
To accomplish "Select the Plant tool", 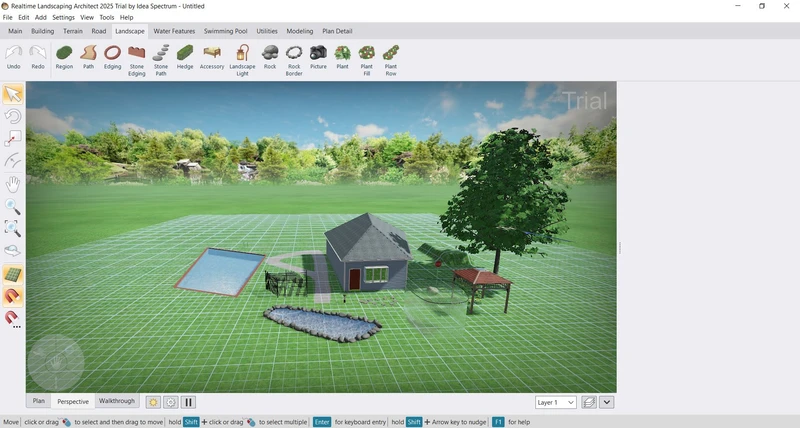I will [342, 57].
